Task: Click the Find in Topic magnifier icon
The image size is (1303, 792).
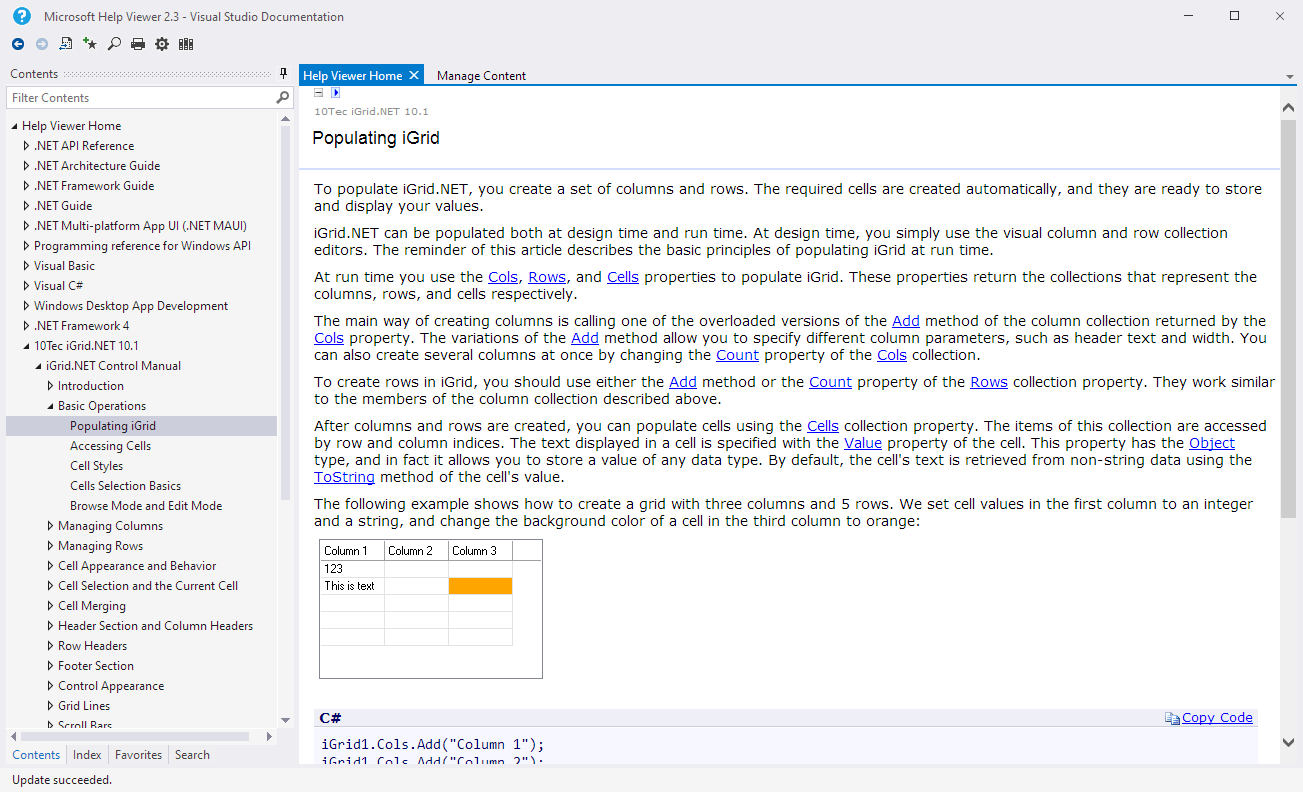Action: click(x=114, y=44)
